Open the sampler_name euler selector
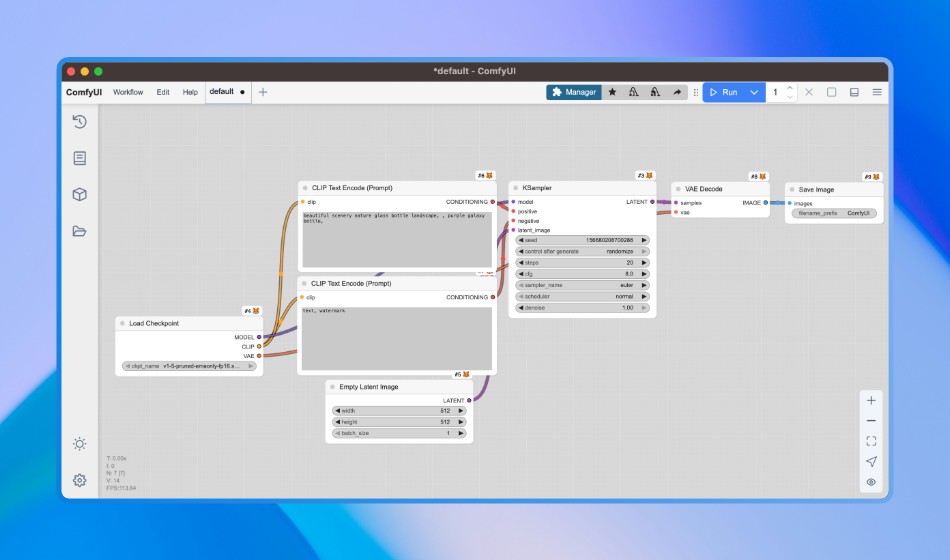The width and height of the screenshot is (950, 560). pyautogui.click(x=582, y=285)
